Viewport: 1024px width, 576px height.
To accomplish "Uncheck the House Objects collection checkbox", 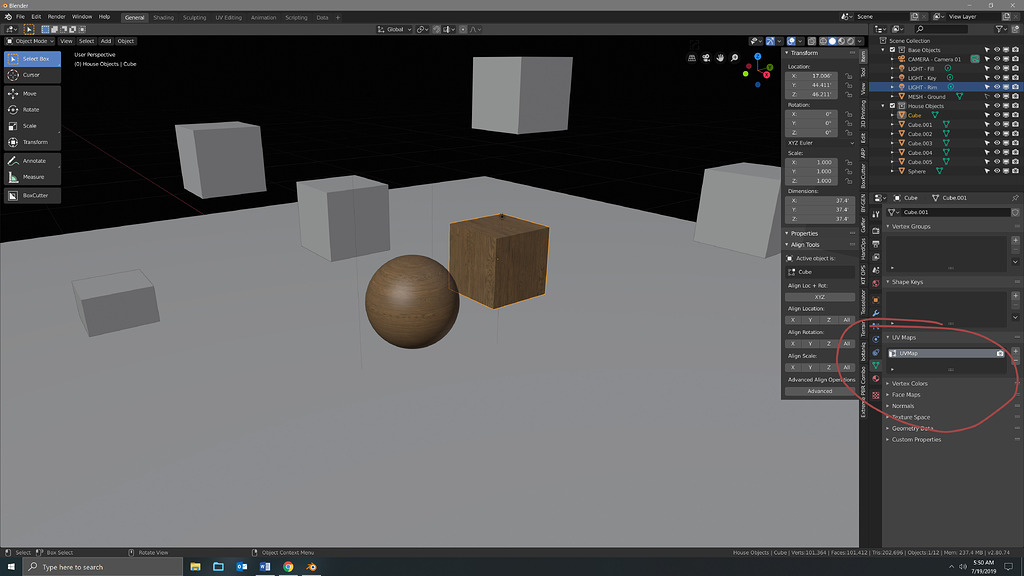I will (893, 106).
